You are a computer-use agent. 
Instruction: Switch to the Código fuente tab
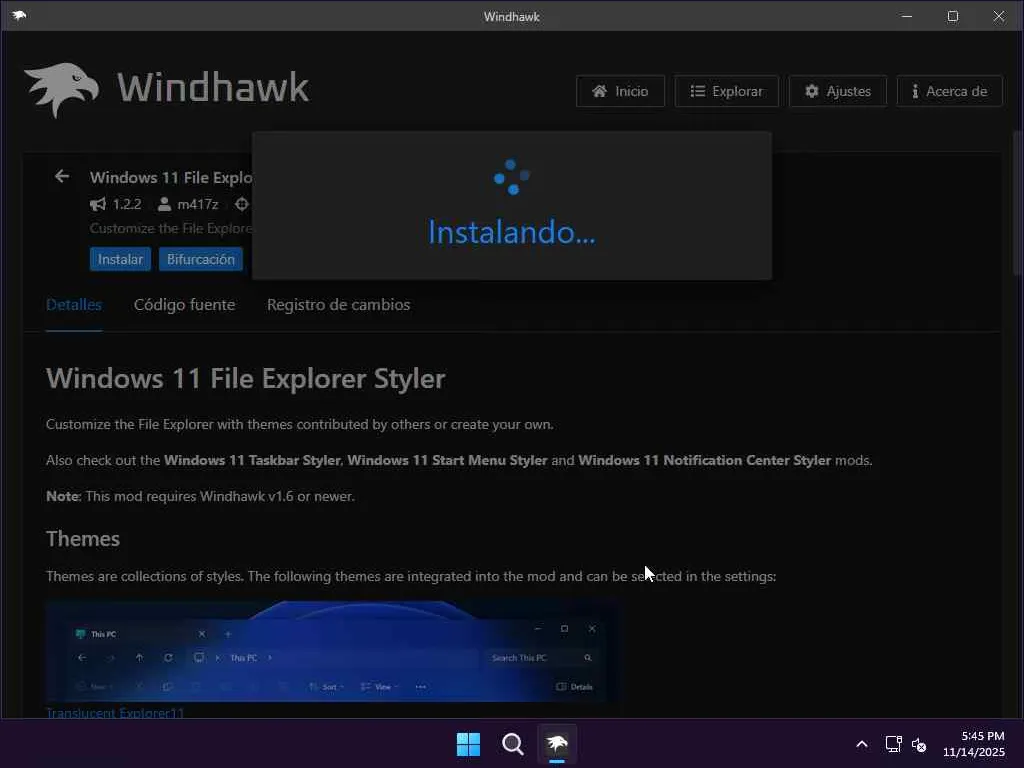(184, 305)
